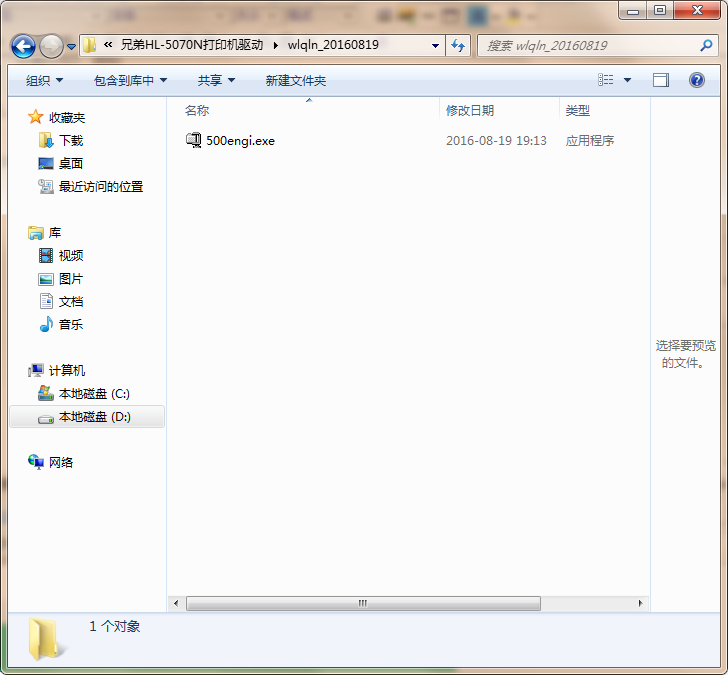The image size is (728, 675).
Task: Click the left scroll arrow of file list
Action: point(176,603)
